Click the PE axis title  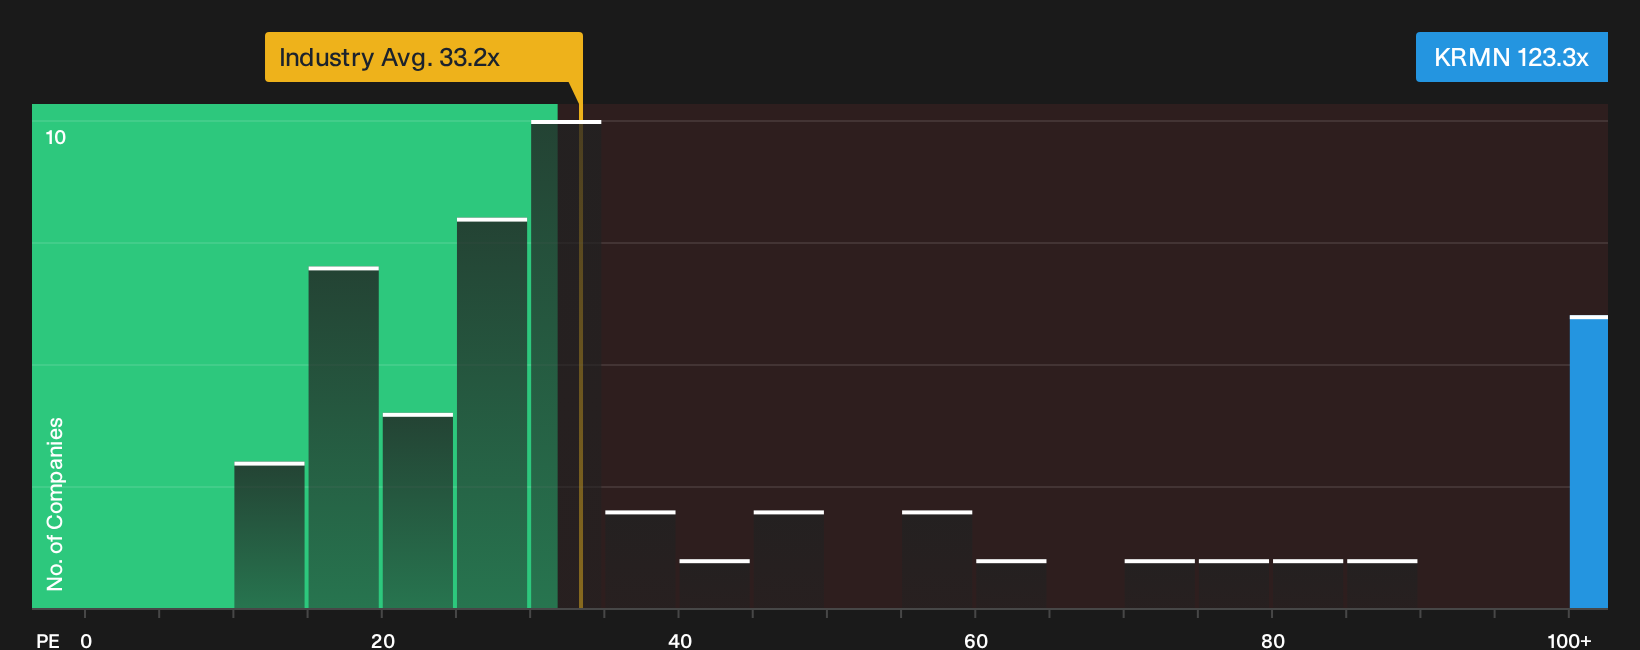click(x=48, y=640)
